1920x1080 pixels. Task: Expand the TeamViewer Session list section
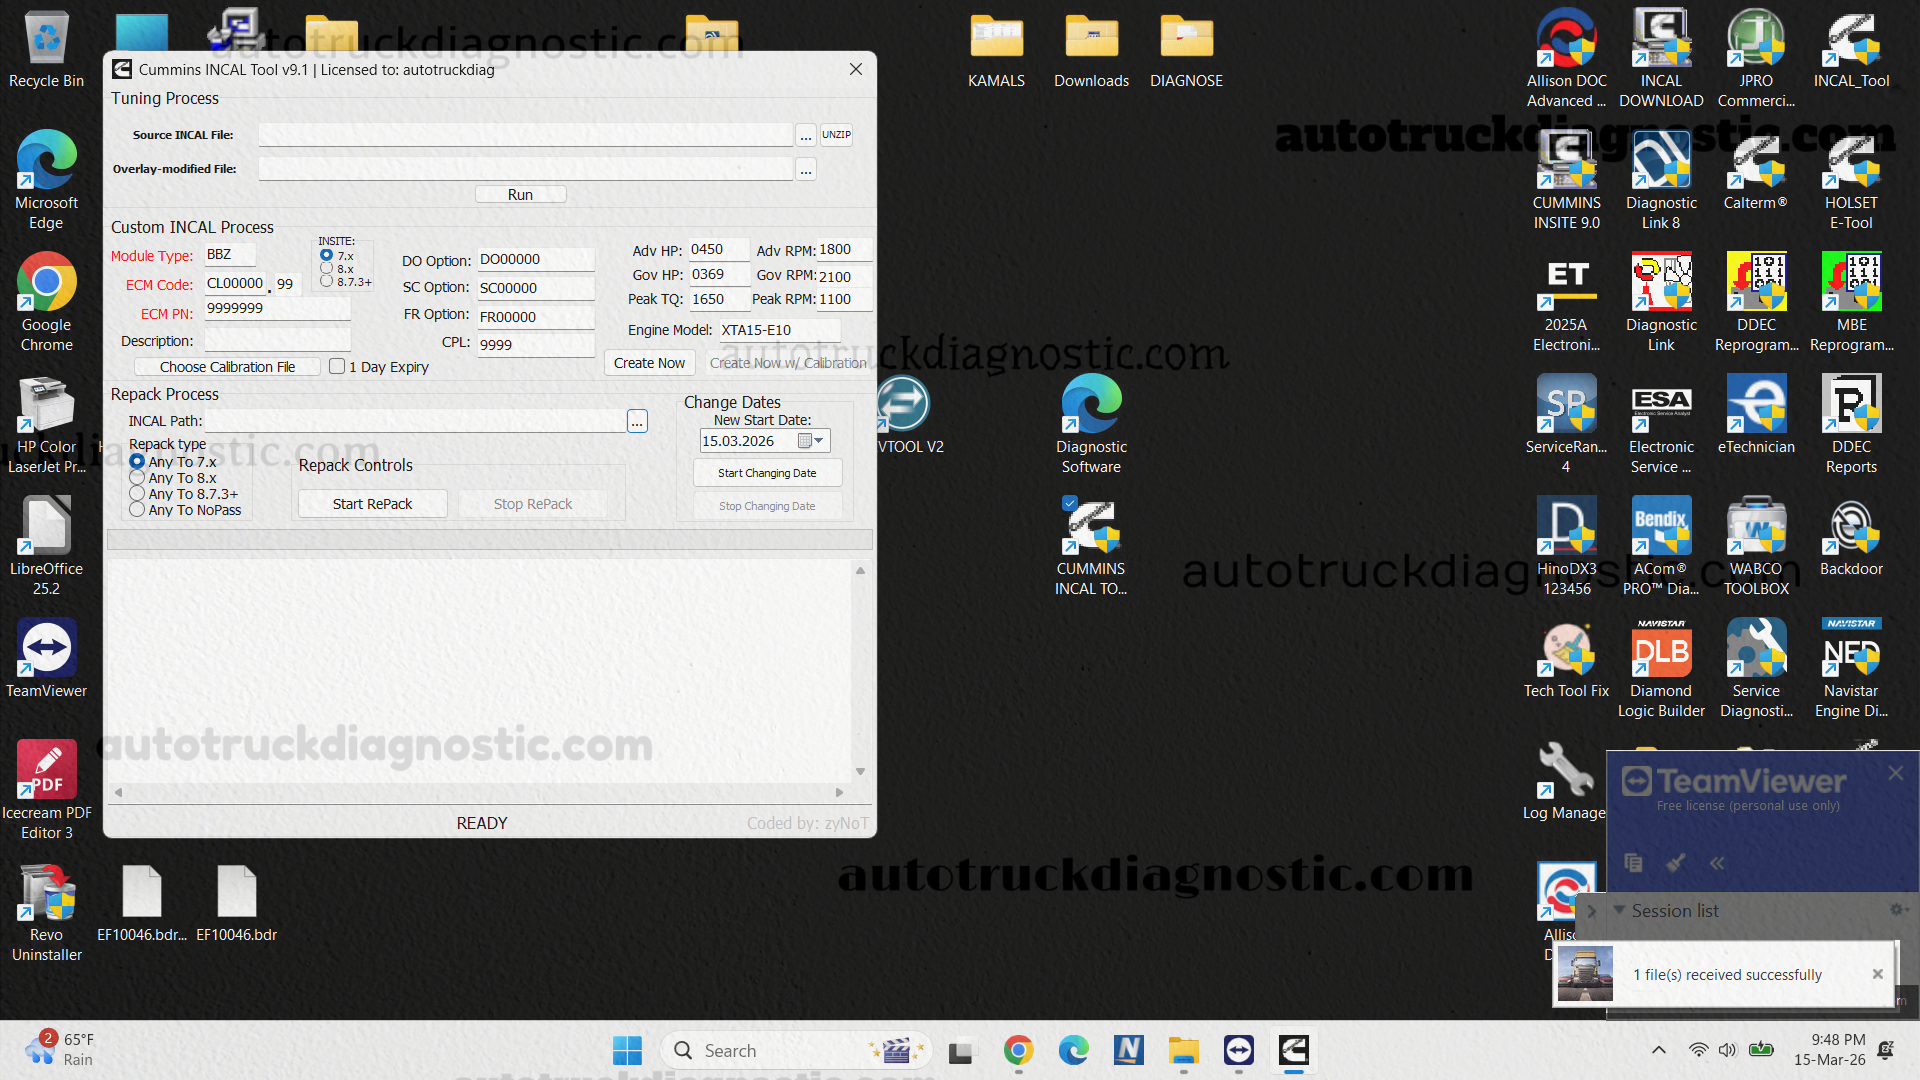(1619, 910)
